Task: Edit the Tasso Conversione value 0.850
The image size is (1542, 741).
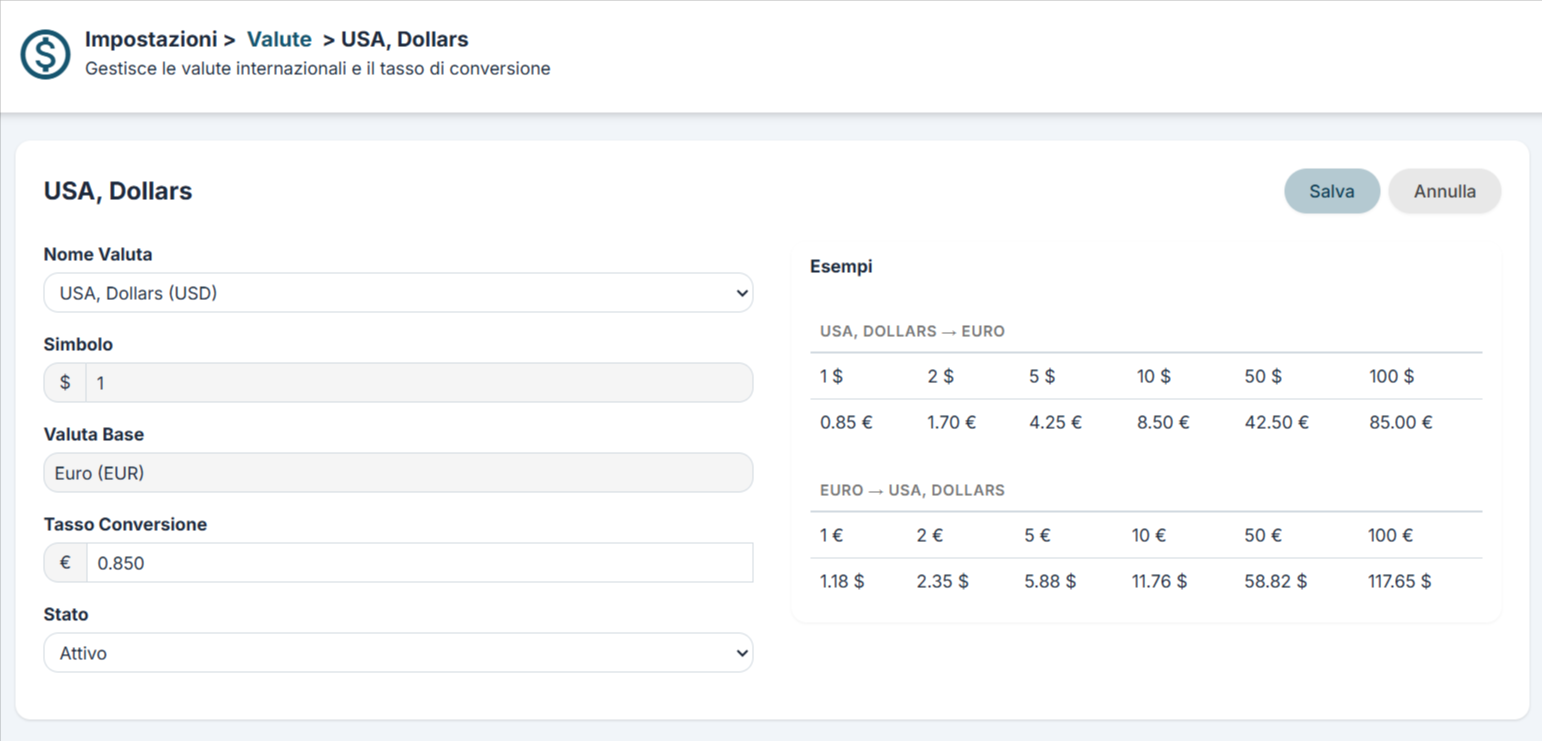Action: pos(419,563)
